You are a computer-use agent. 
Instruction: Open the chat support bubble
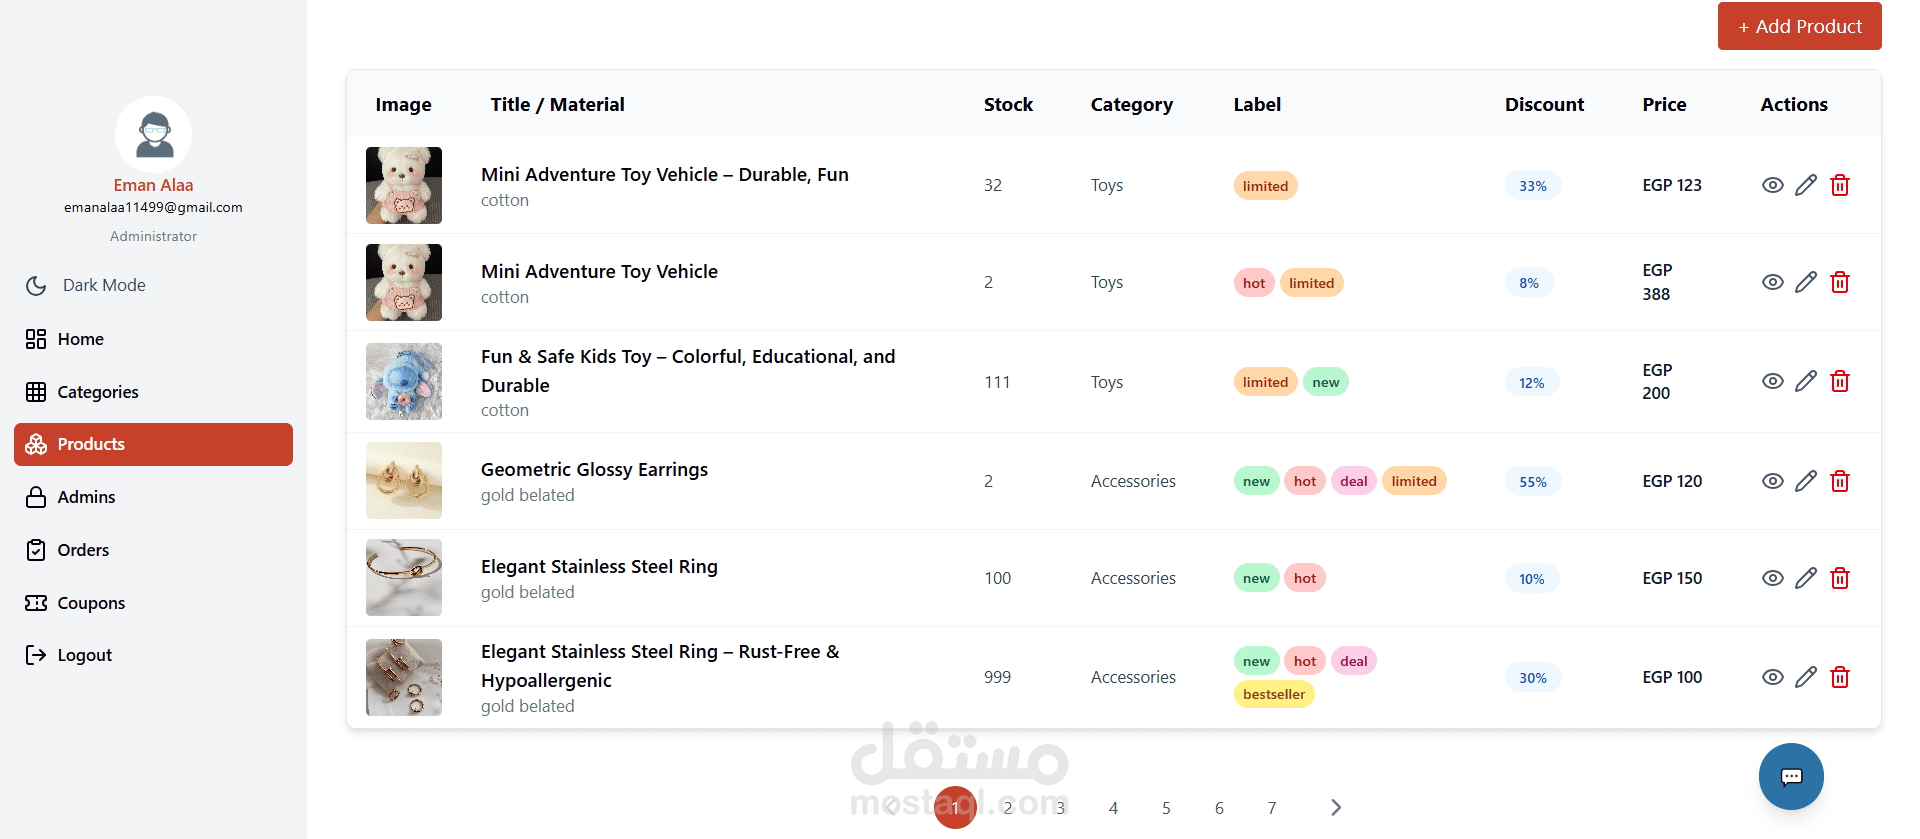1791,776
